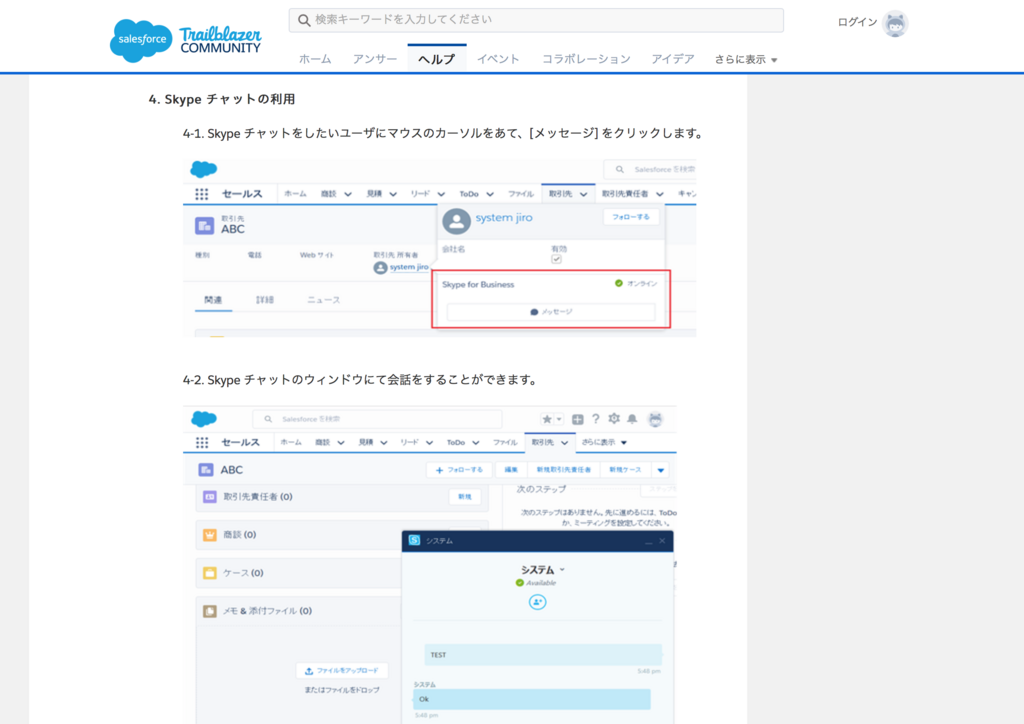
Task: Click the 新規取引先責任者 button
Action: click(x=564, y=469)
